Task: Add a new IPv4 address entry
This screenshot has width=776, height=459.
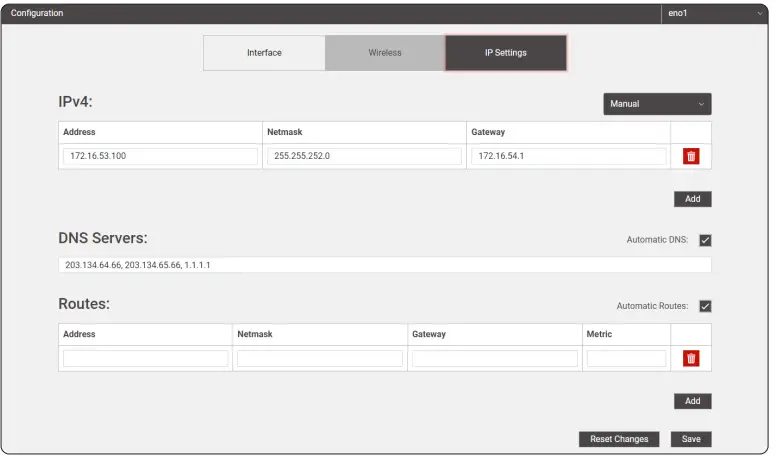Action: 692,199
